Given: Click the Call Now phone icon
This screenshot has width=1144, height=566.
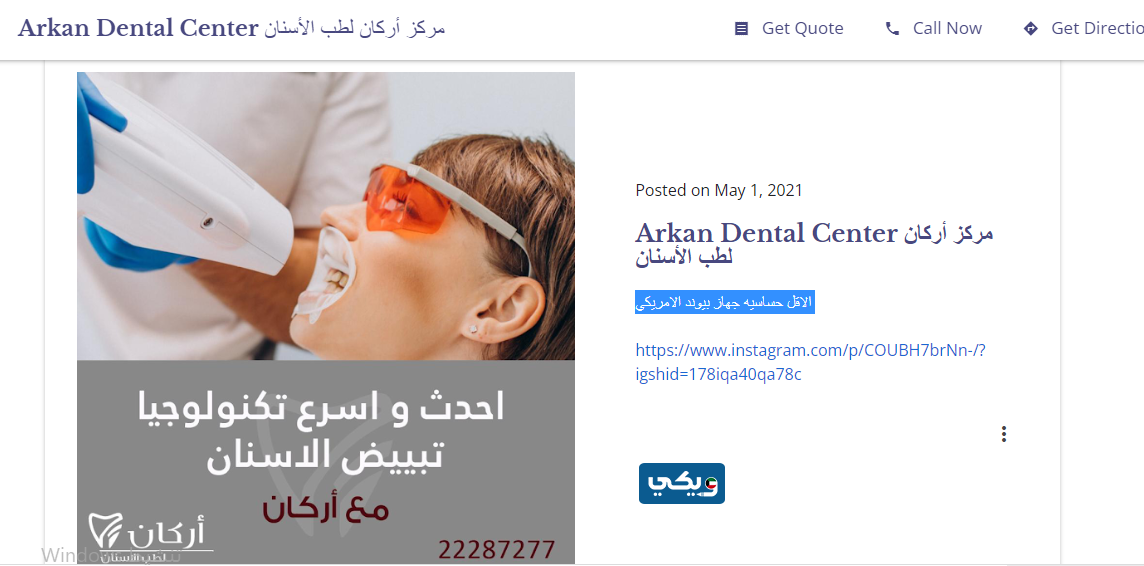Looking at the screenshot, I should coord(892,28).
